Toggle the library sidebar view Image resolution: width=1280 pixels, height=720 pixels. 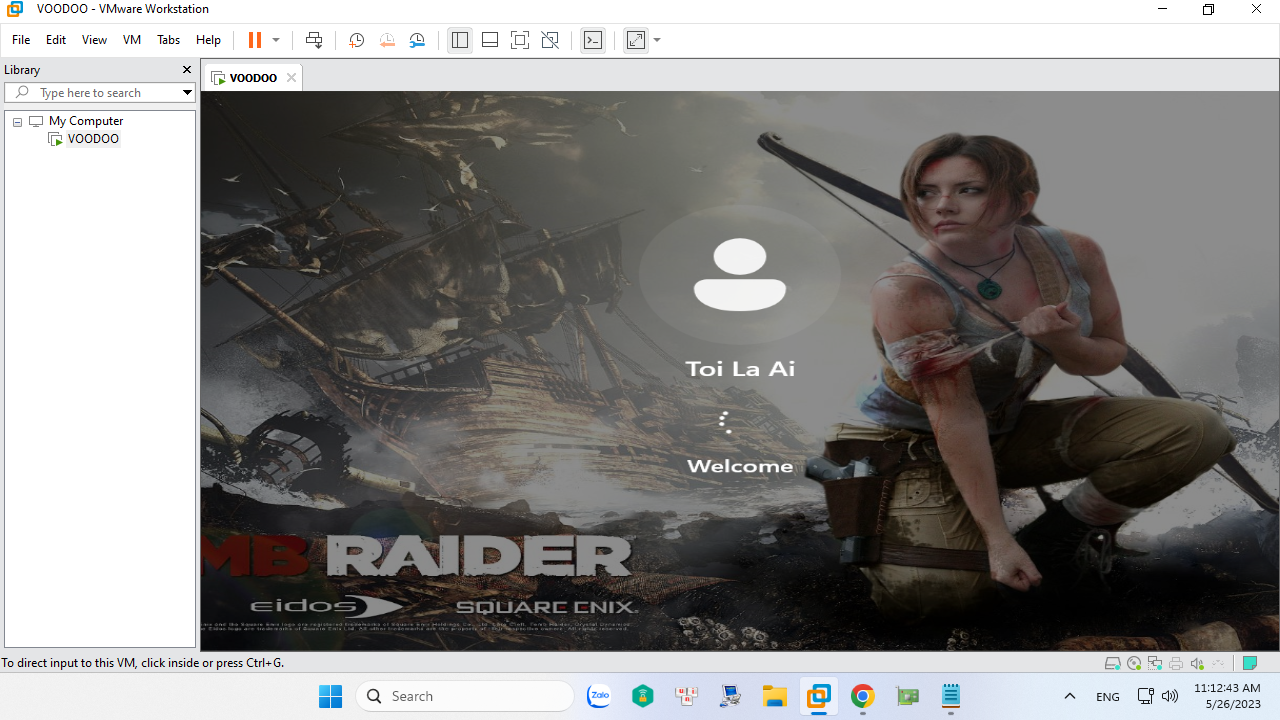pyautogui.click(x=459, y=40)
